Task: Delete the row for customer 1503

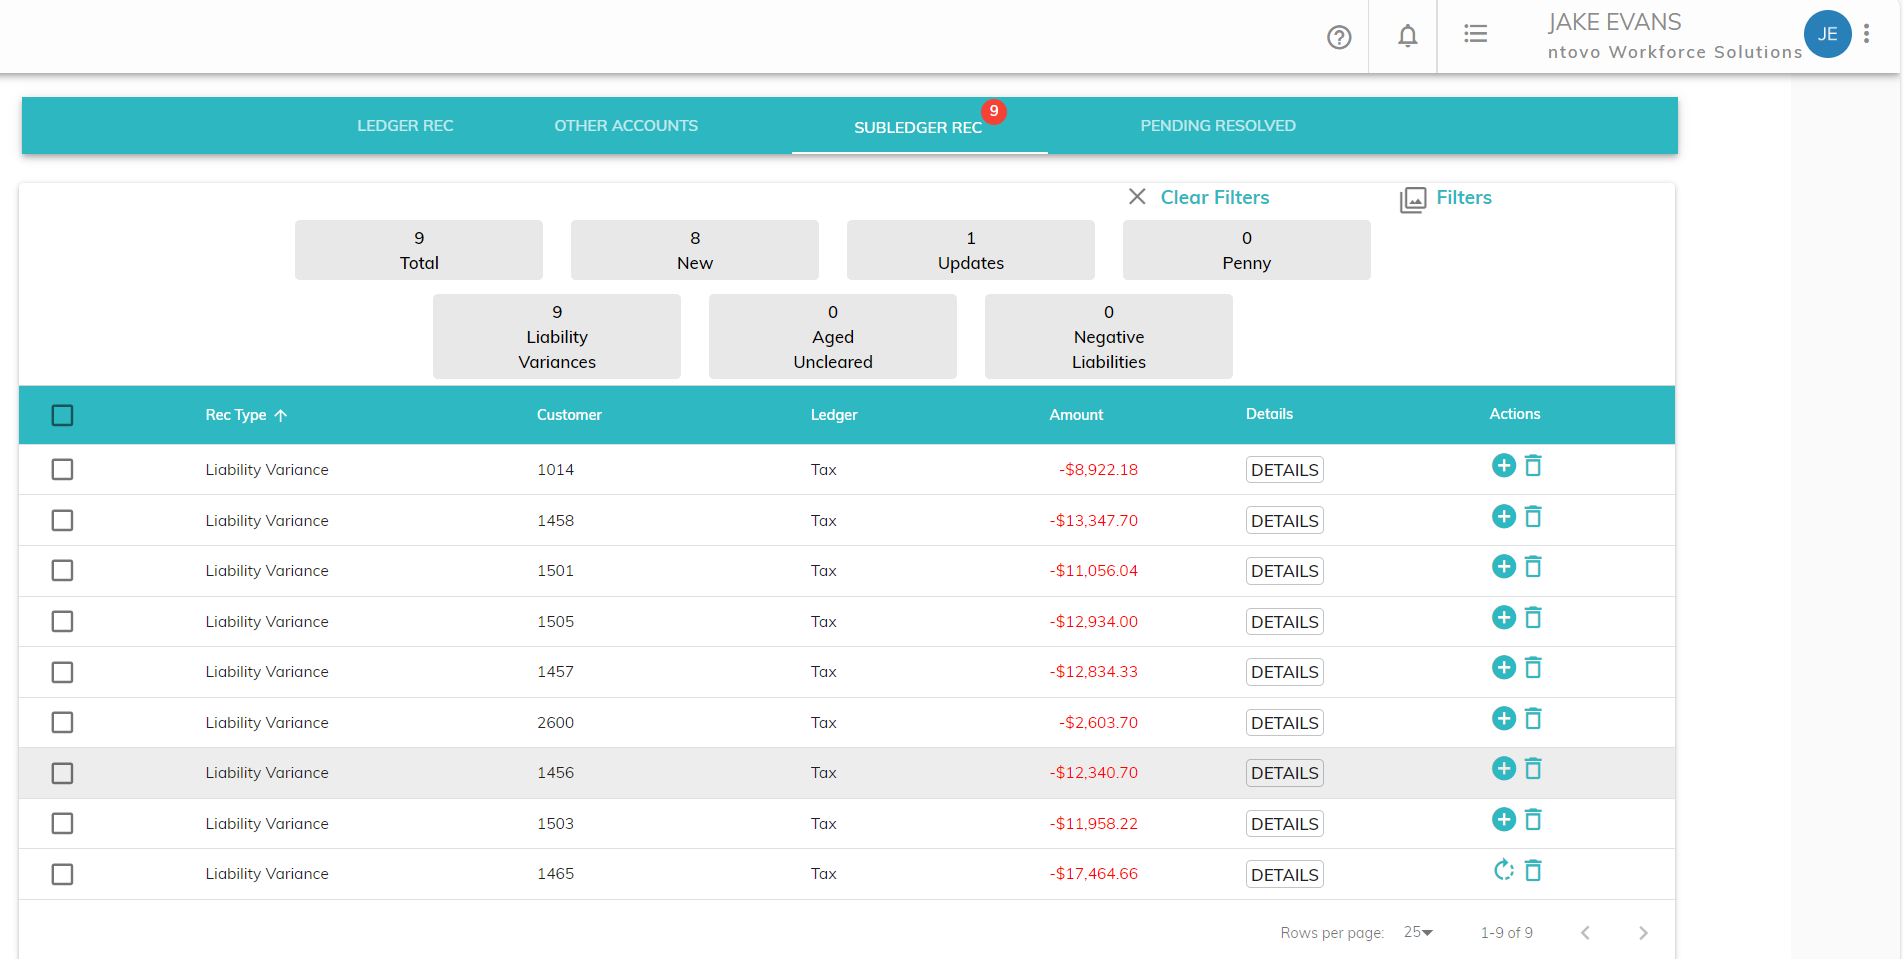Action: pyautogui.click(x=1533, y=820)
